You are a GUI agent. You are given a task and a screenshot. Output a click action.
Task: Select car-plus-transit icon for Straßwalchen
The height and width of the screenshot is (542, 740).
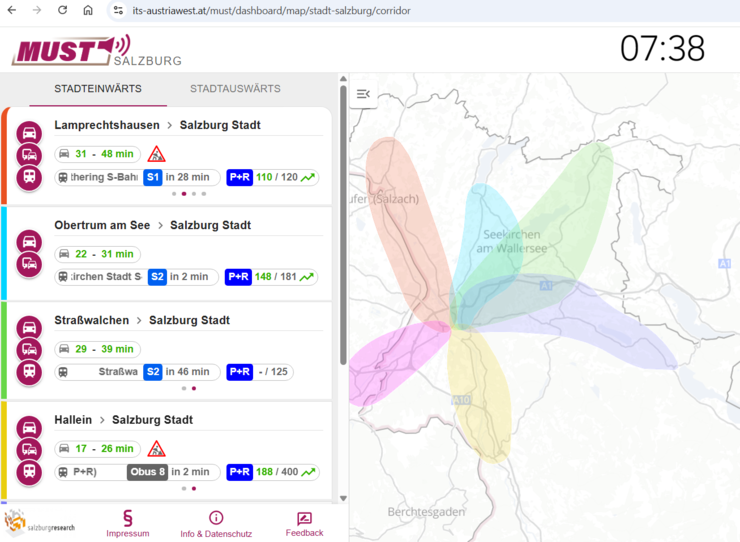[29, 350]
